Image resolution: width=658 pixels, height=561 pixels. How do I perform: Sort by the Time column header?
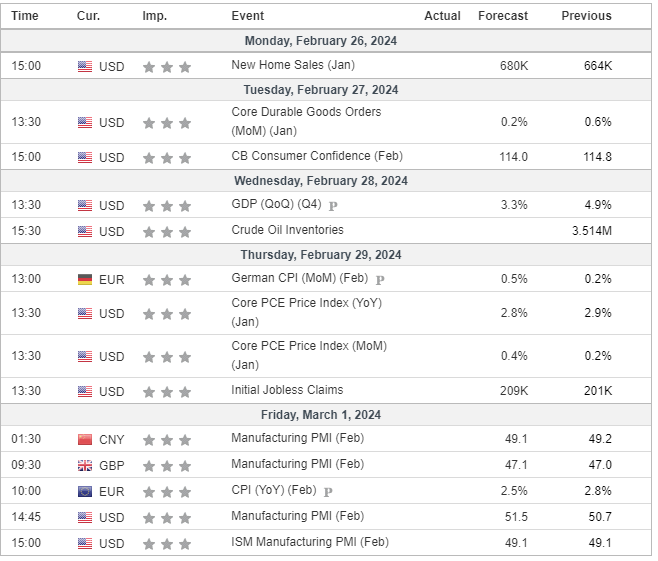tap(25, 15)
